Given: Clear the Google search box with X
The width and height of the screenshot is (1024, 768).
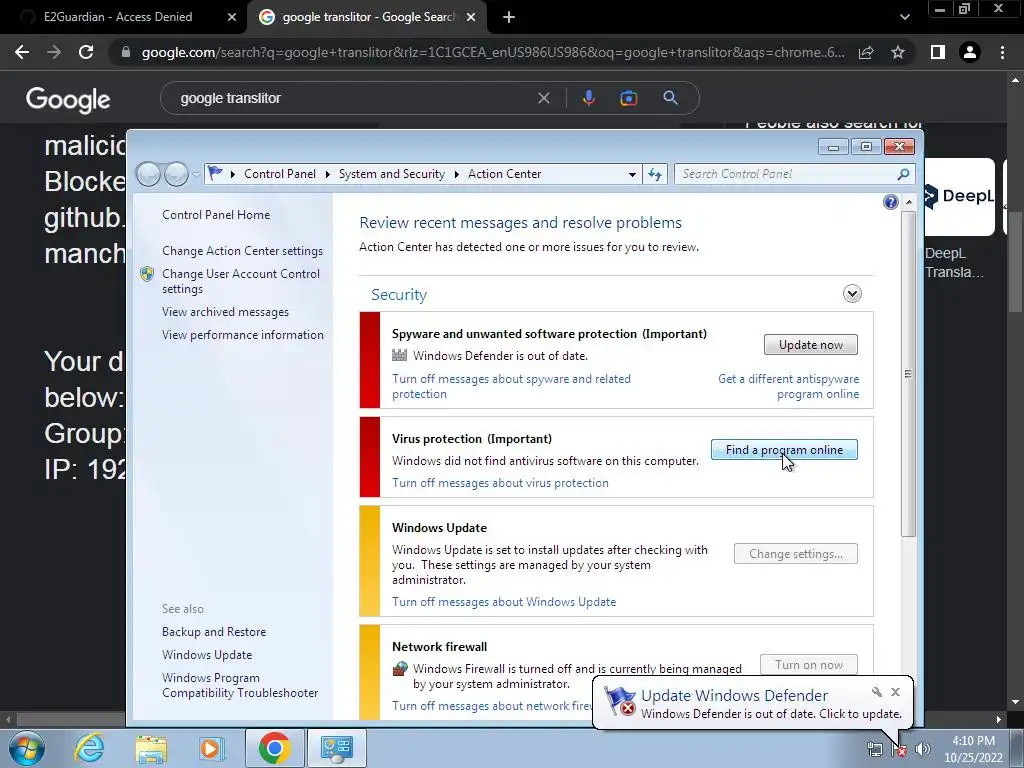Looking at the screenshot, I should [543, 99].
